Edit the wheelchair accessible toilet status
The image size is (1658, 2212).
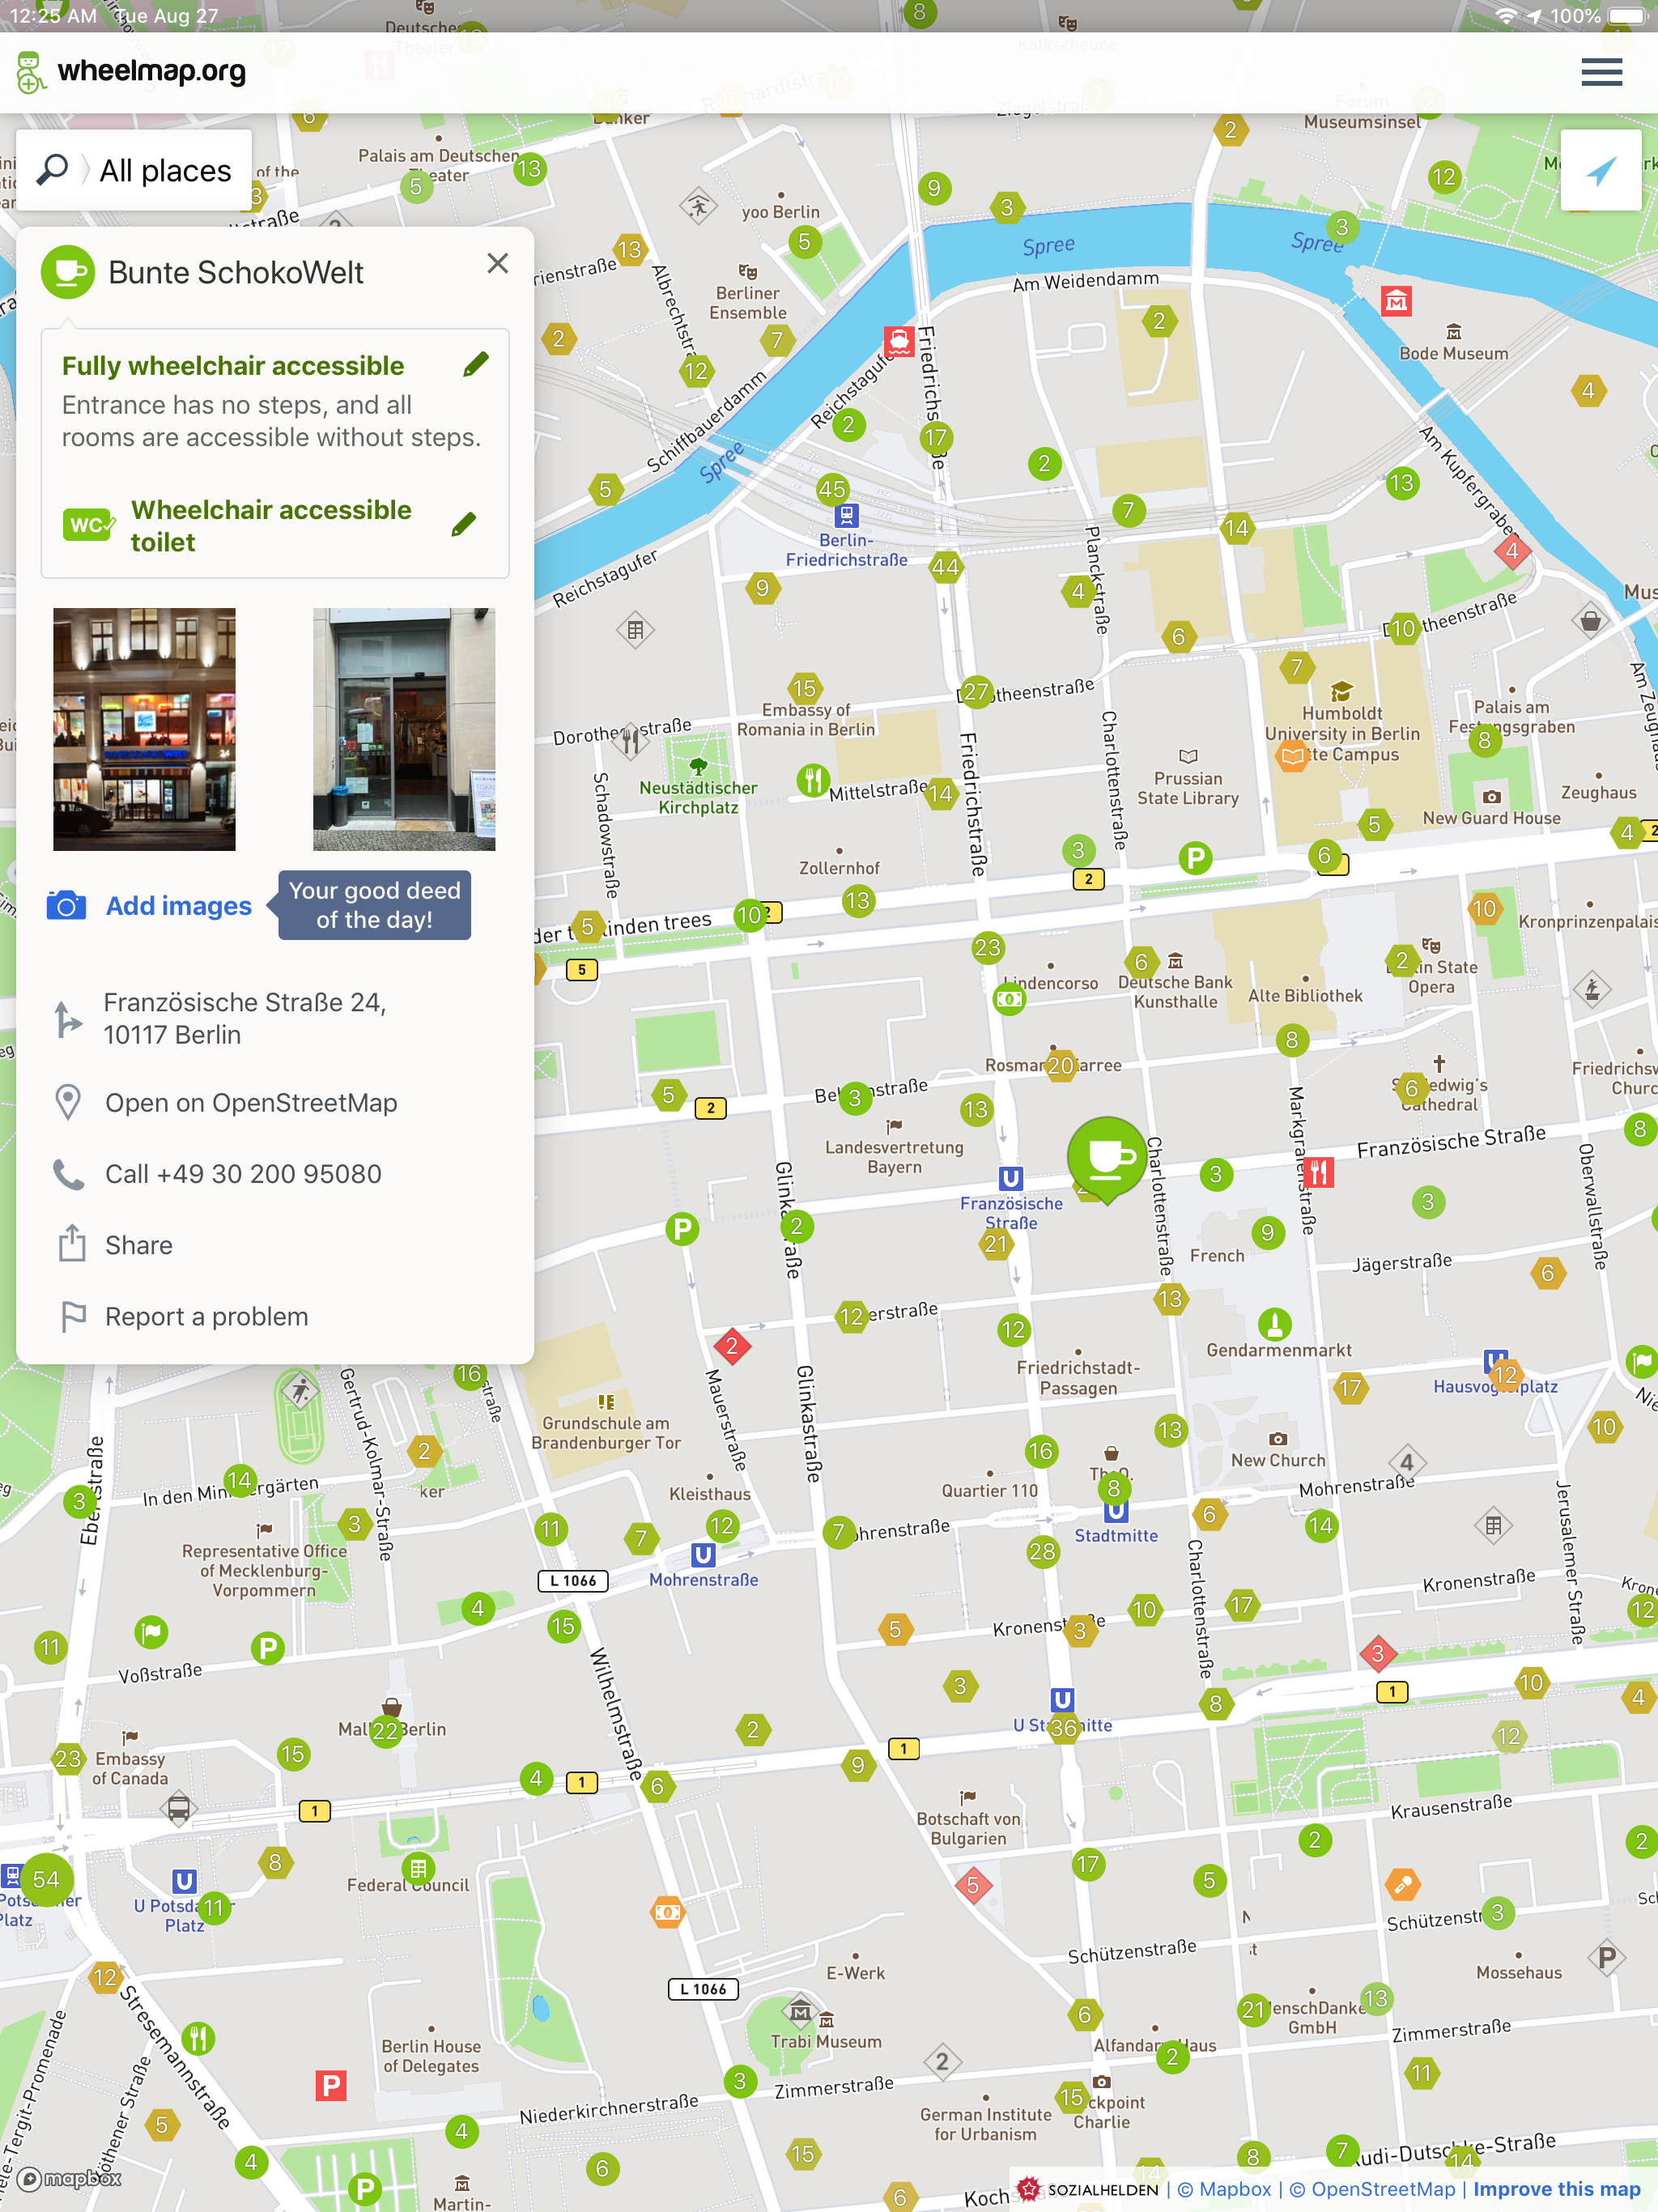click(x=463, y=525)
